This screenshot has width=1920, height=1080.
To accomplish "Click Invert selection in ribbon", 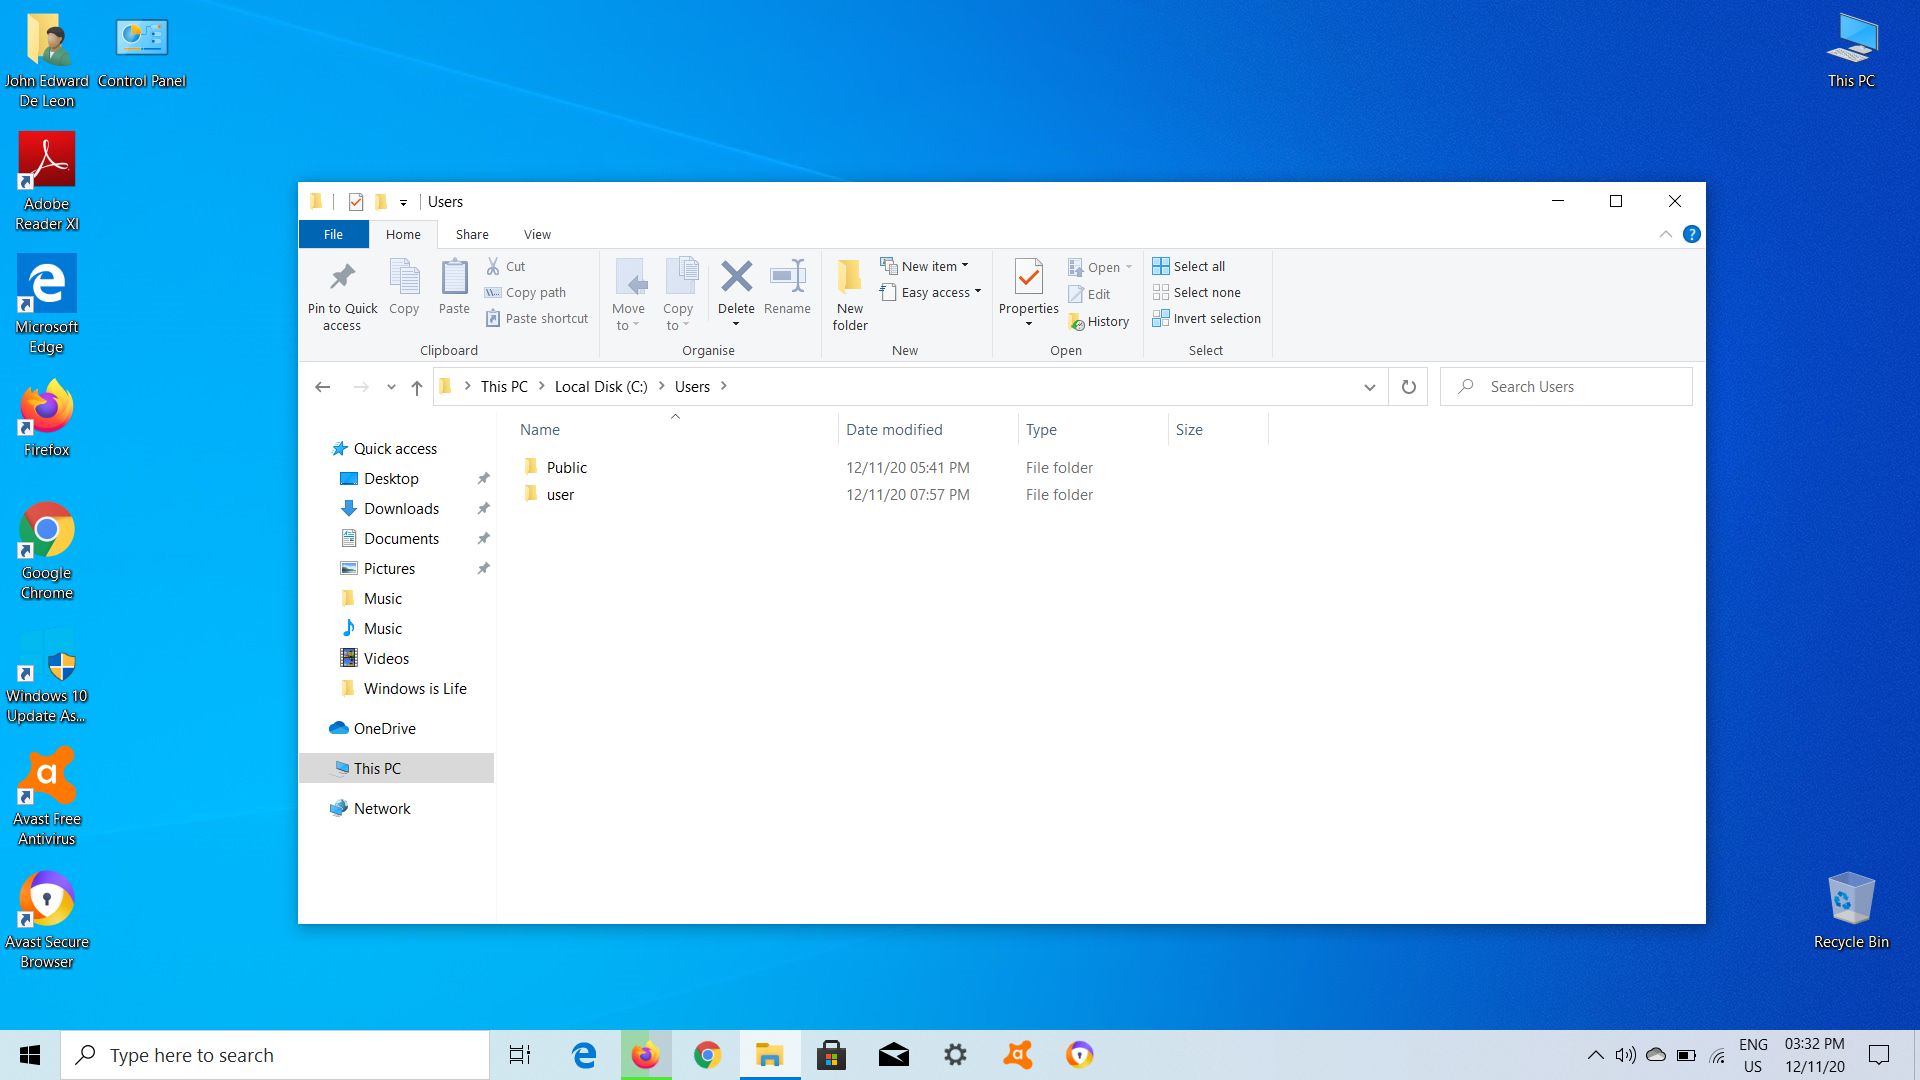I will pos(1207,318).
